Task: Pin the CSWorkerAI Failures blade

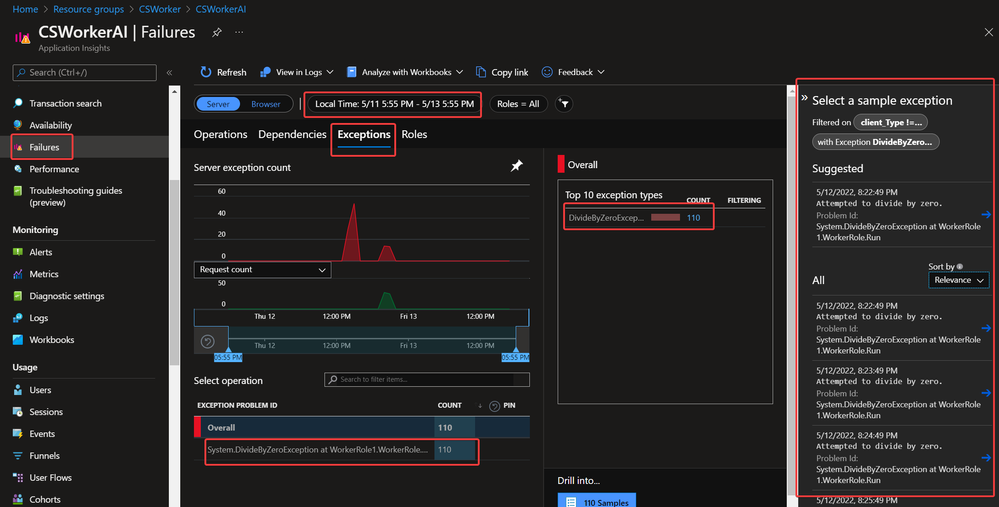Action: click(x=217, y=32)
